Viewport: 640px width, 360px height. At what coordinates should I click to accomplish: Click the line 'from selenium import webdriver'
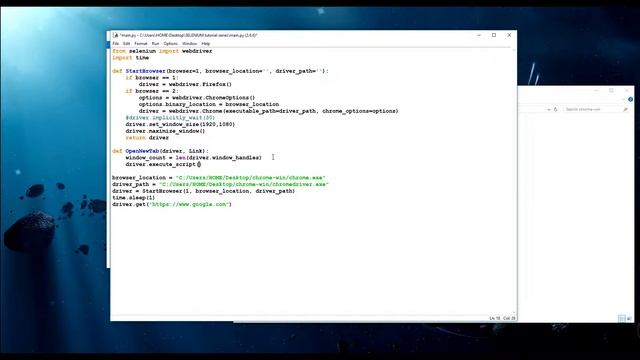[162, 51]
